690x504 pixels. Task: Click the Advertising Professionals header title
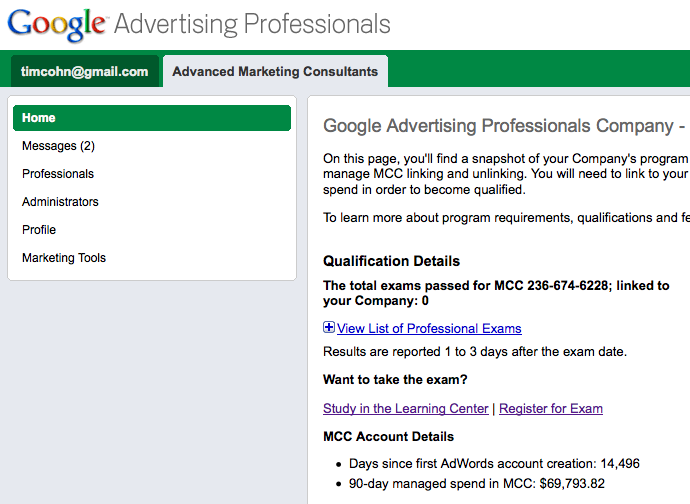pos(252,24)
